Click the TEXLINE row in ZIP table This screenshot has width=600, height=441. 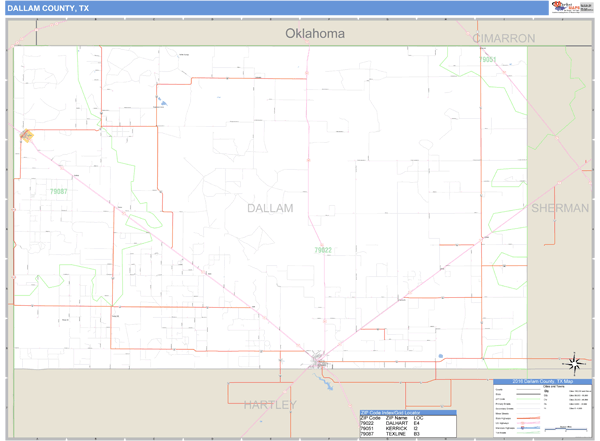click(408, 434)
